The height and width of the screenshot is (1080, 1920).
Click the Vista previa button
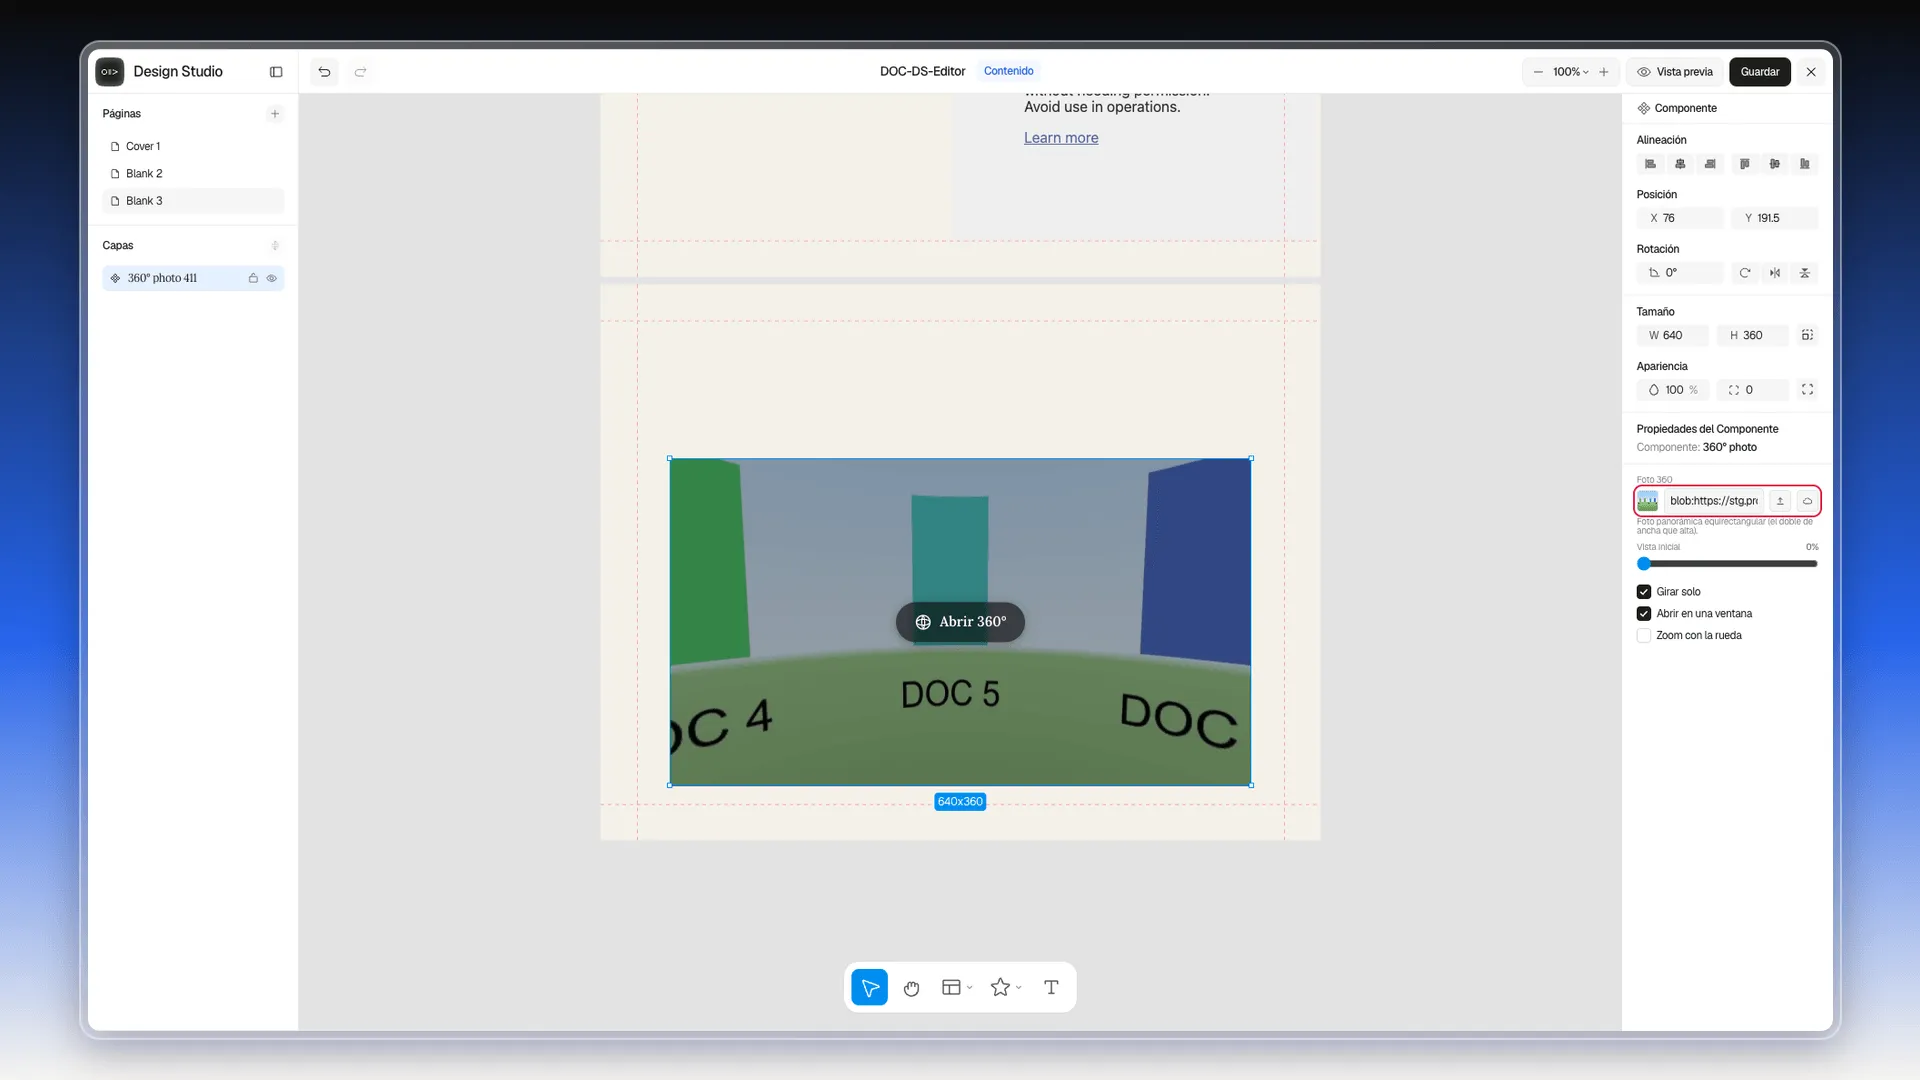(1675, 72)
